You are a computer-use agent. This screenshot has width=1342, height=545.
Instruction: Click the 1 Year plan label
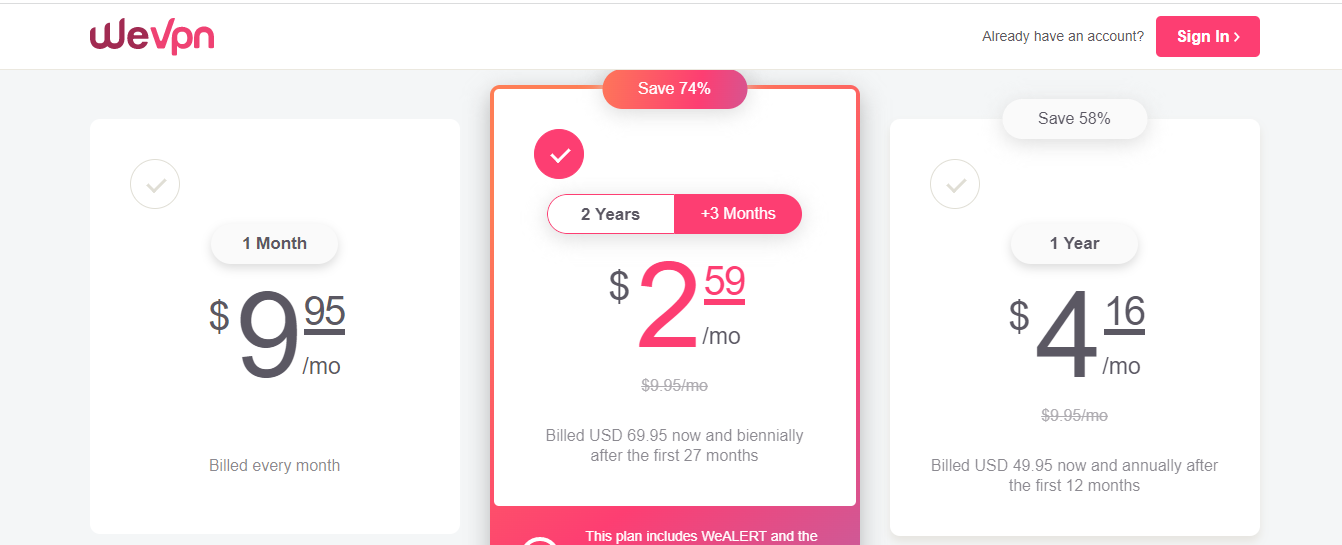(1074, 243)
